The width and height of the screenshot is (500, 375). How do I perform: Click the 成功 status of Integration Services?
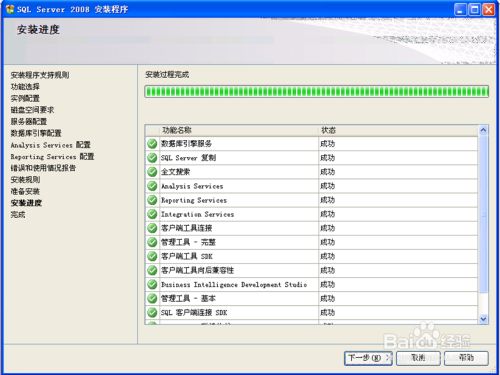[x=327, y=214]
